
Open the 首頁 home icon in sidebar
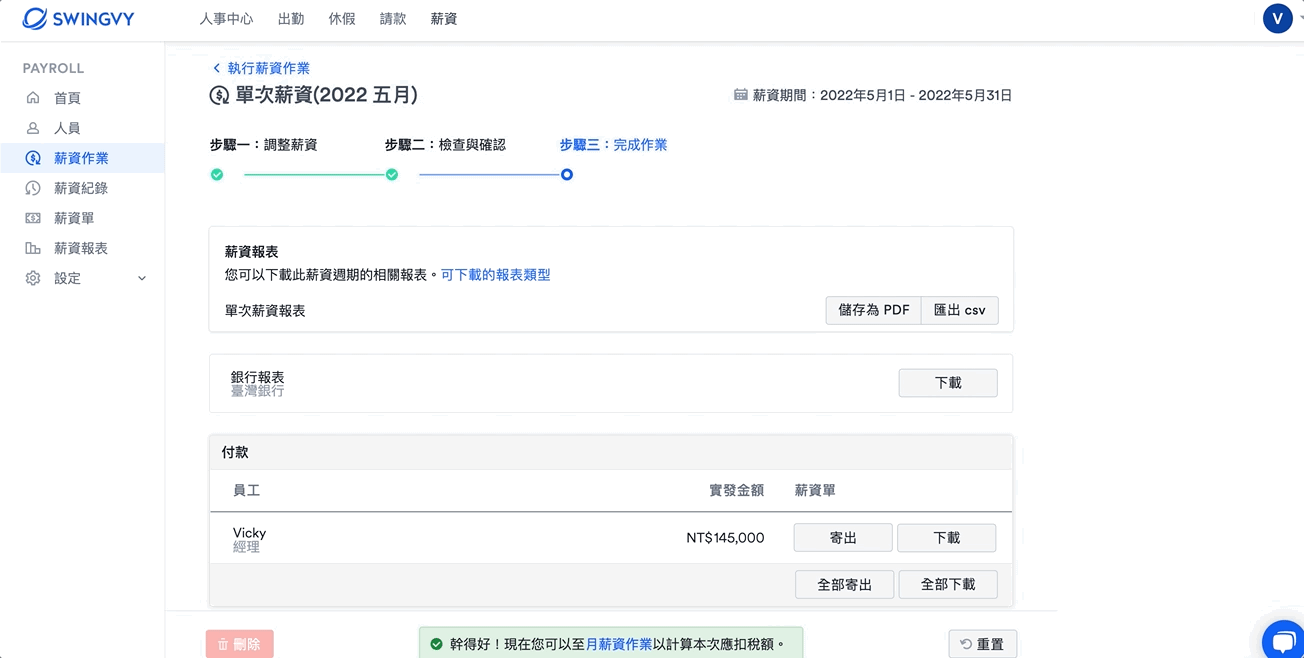33,98
